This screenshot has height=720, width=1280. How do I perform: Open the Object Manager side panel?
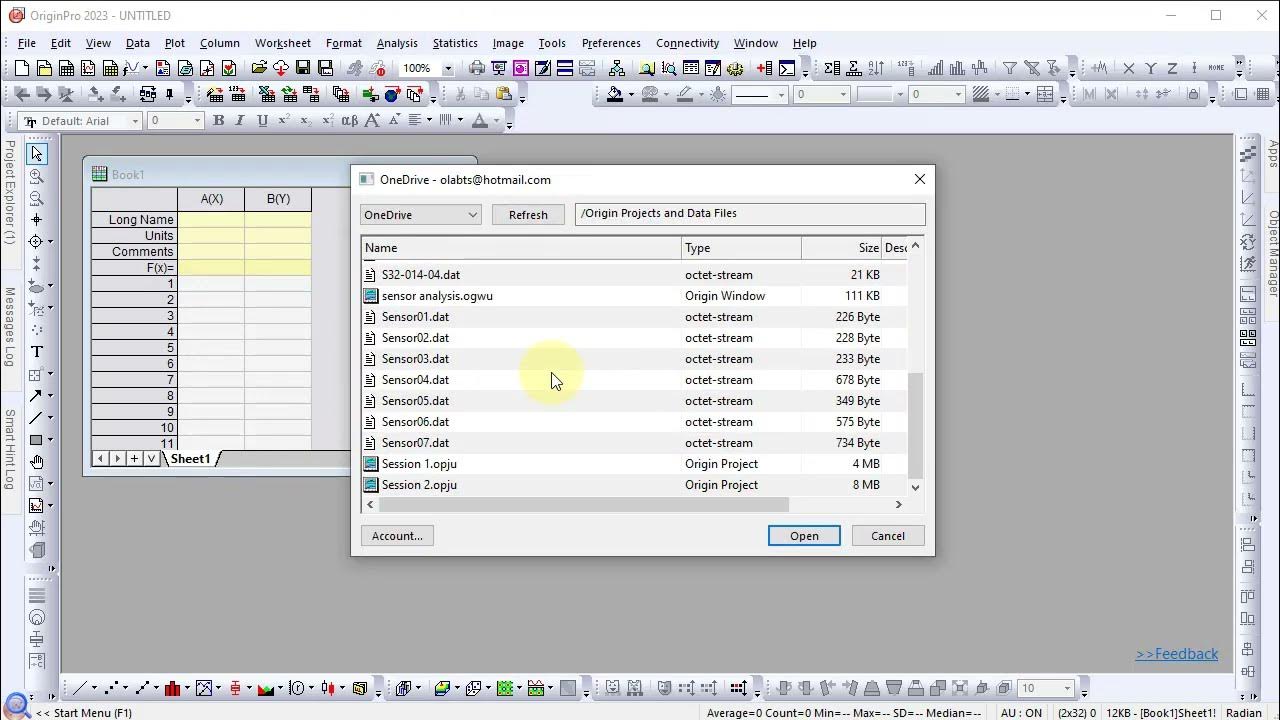point(1273,253)
